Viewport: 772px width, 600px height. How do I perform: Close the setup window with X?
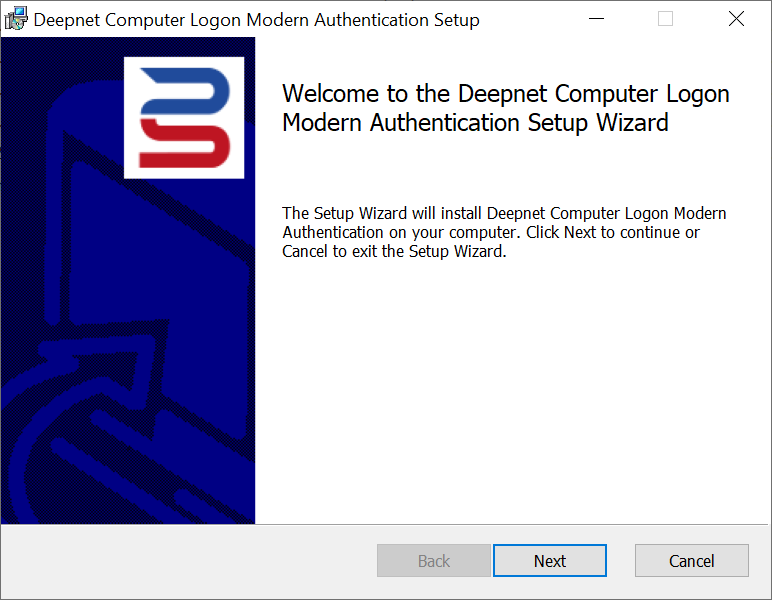pos(735,19)
